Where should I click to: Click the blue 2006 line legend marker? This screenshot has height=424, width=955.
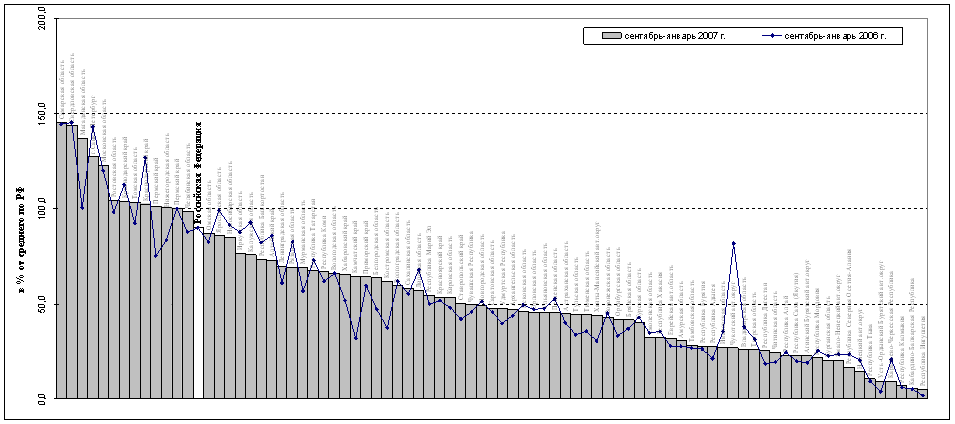(x=774, y=36)
